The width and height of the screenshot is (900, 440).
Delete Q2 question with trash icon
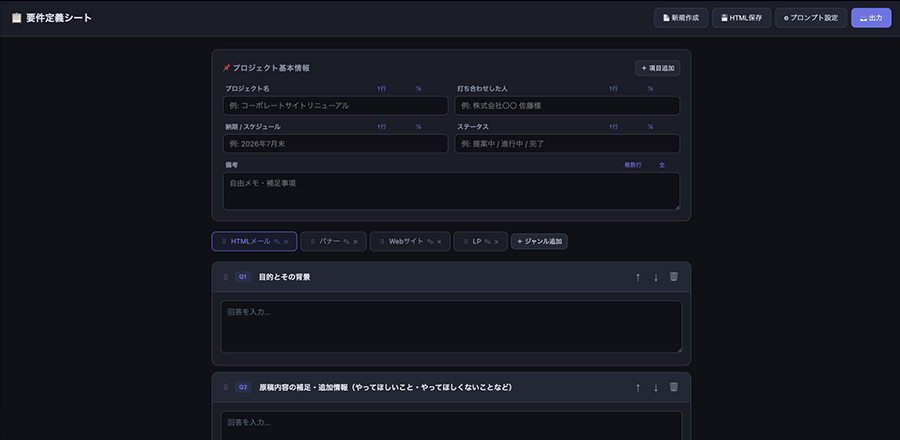[674, 387]
